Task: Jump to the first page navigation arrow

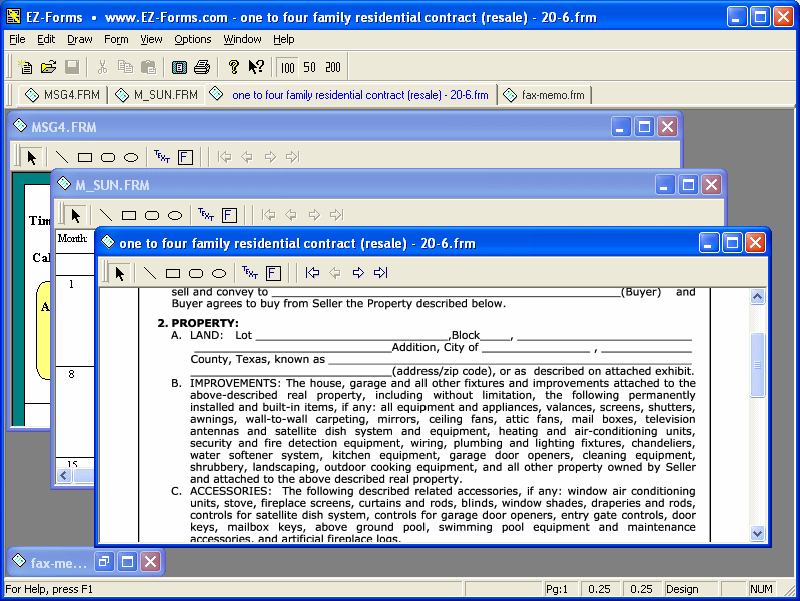Action: pyautogui.click(x=312, y=272)
